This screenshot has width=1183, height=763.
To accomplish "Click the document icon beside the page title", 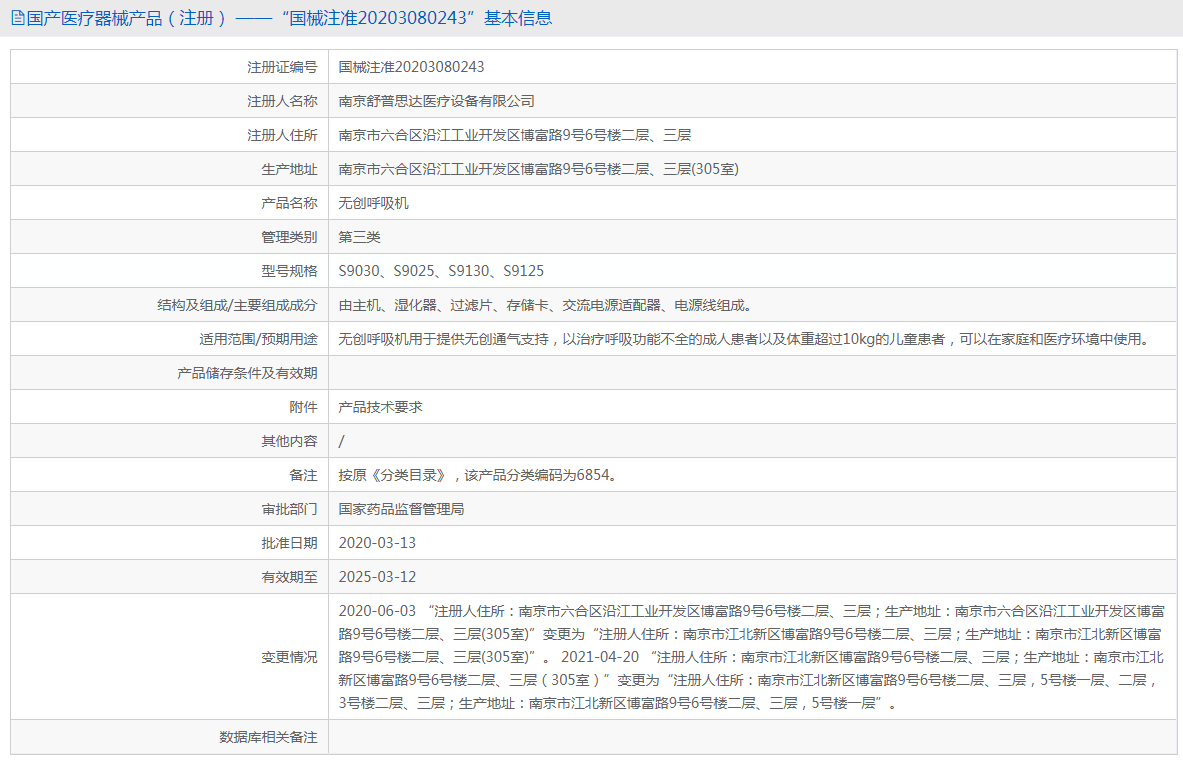I will coord(17,18).
